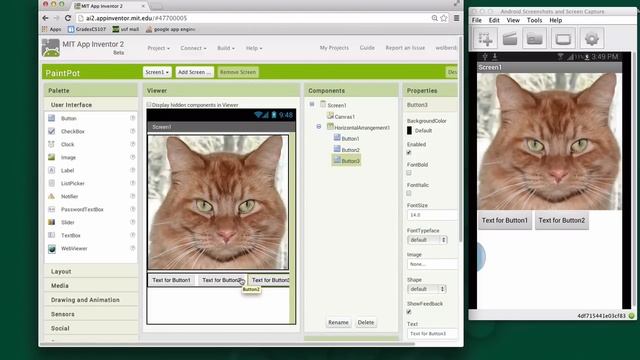Open the FontTypeface dropdown
The height and width of the screenshot is (360, 640).
(427, 240)
